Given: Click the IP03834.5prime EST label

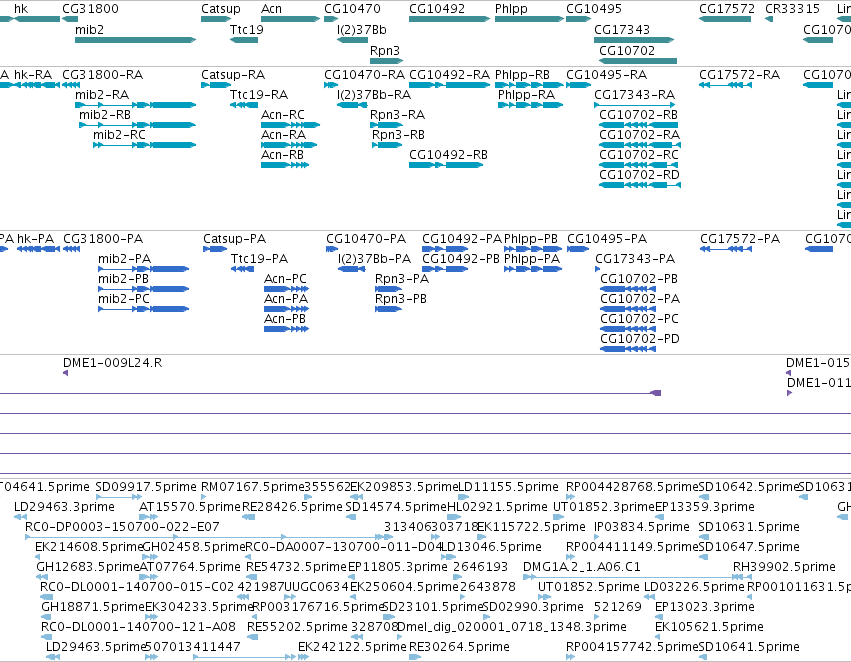Looking at the screenshot, I should pyautogui.click(x=642, y=527).
